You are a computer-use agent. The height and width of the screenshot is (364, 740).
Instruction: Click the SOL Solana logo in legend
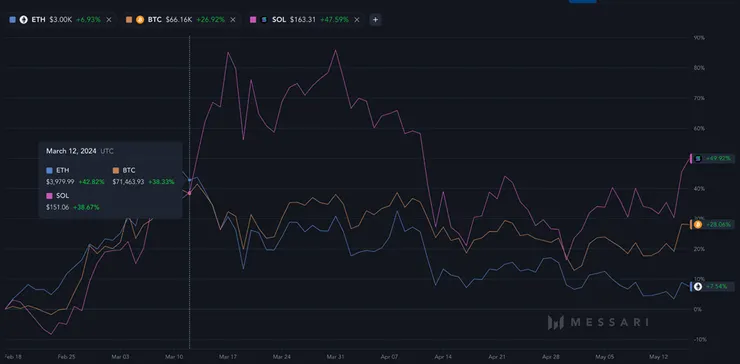pos(264,20)
